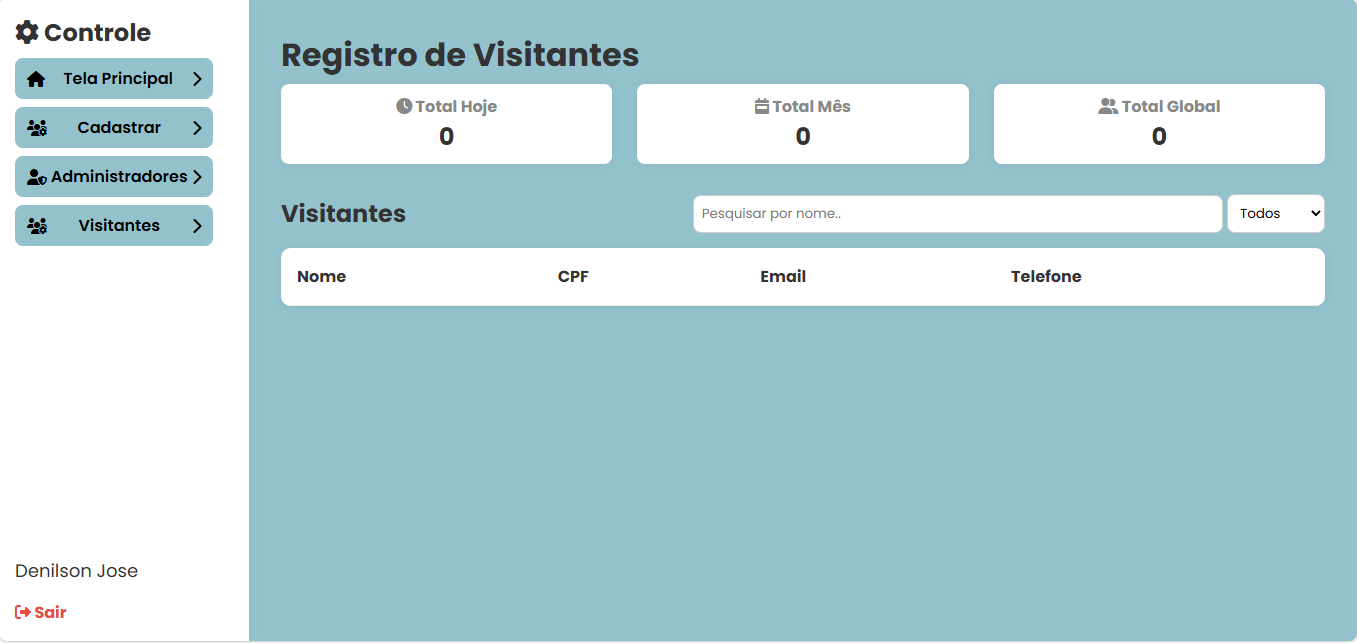Click the gear icon beside Controle

[27, 32]
